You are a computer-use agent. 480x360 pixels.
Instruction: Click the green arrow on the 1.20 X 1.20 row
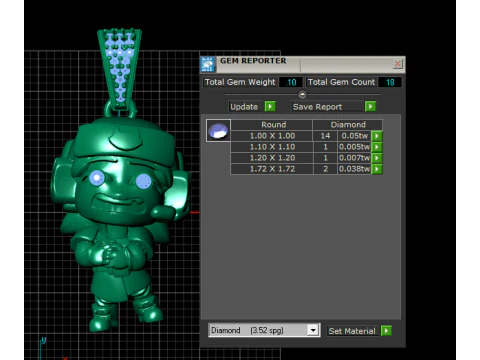pyautogui.click(x=377, y=158)
